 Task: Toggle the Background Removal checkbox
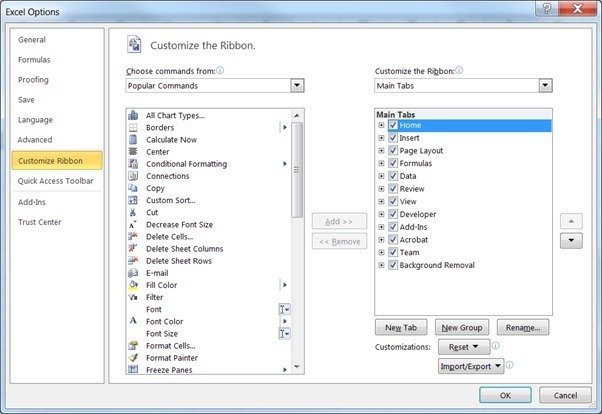tap(393, 265)
